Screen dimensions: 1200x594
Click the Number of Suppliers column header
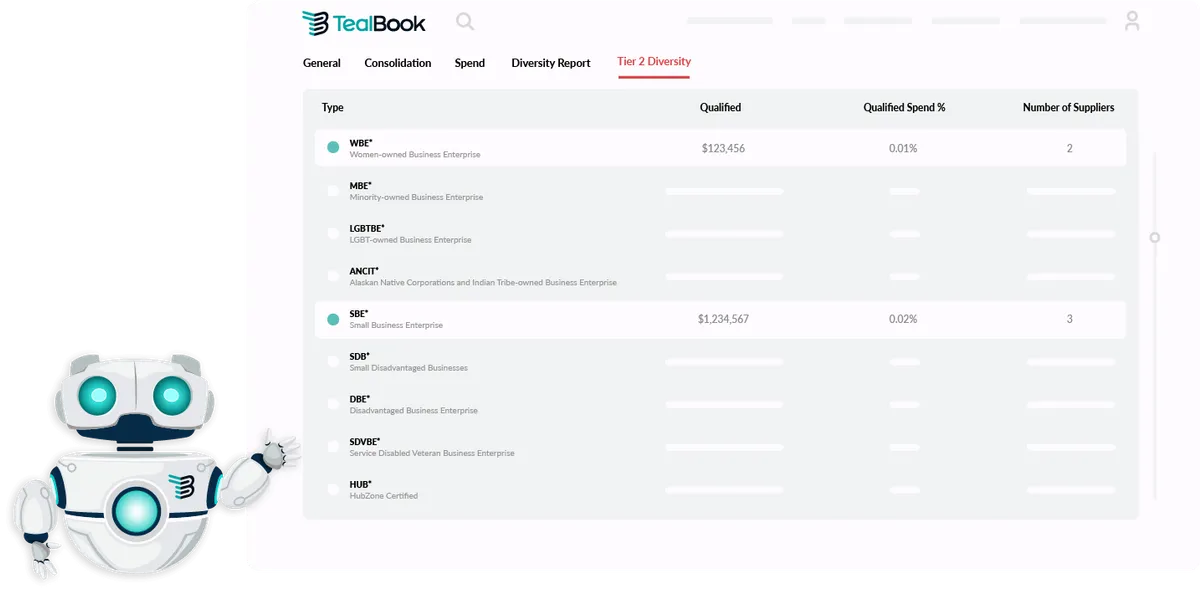1068,108
